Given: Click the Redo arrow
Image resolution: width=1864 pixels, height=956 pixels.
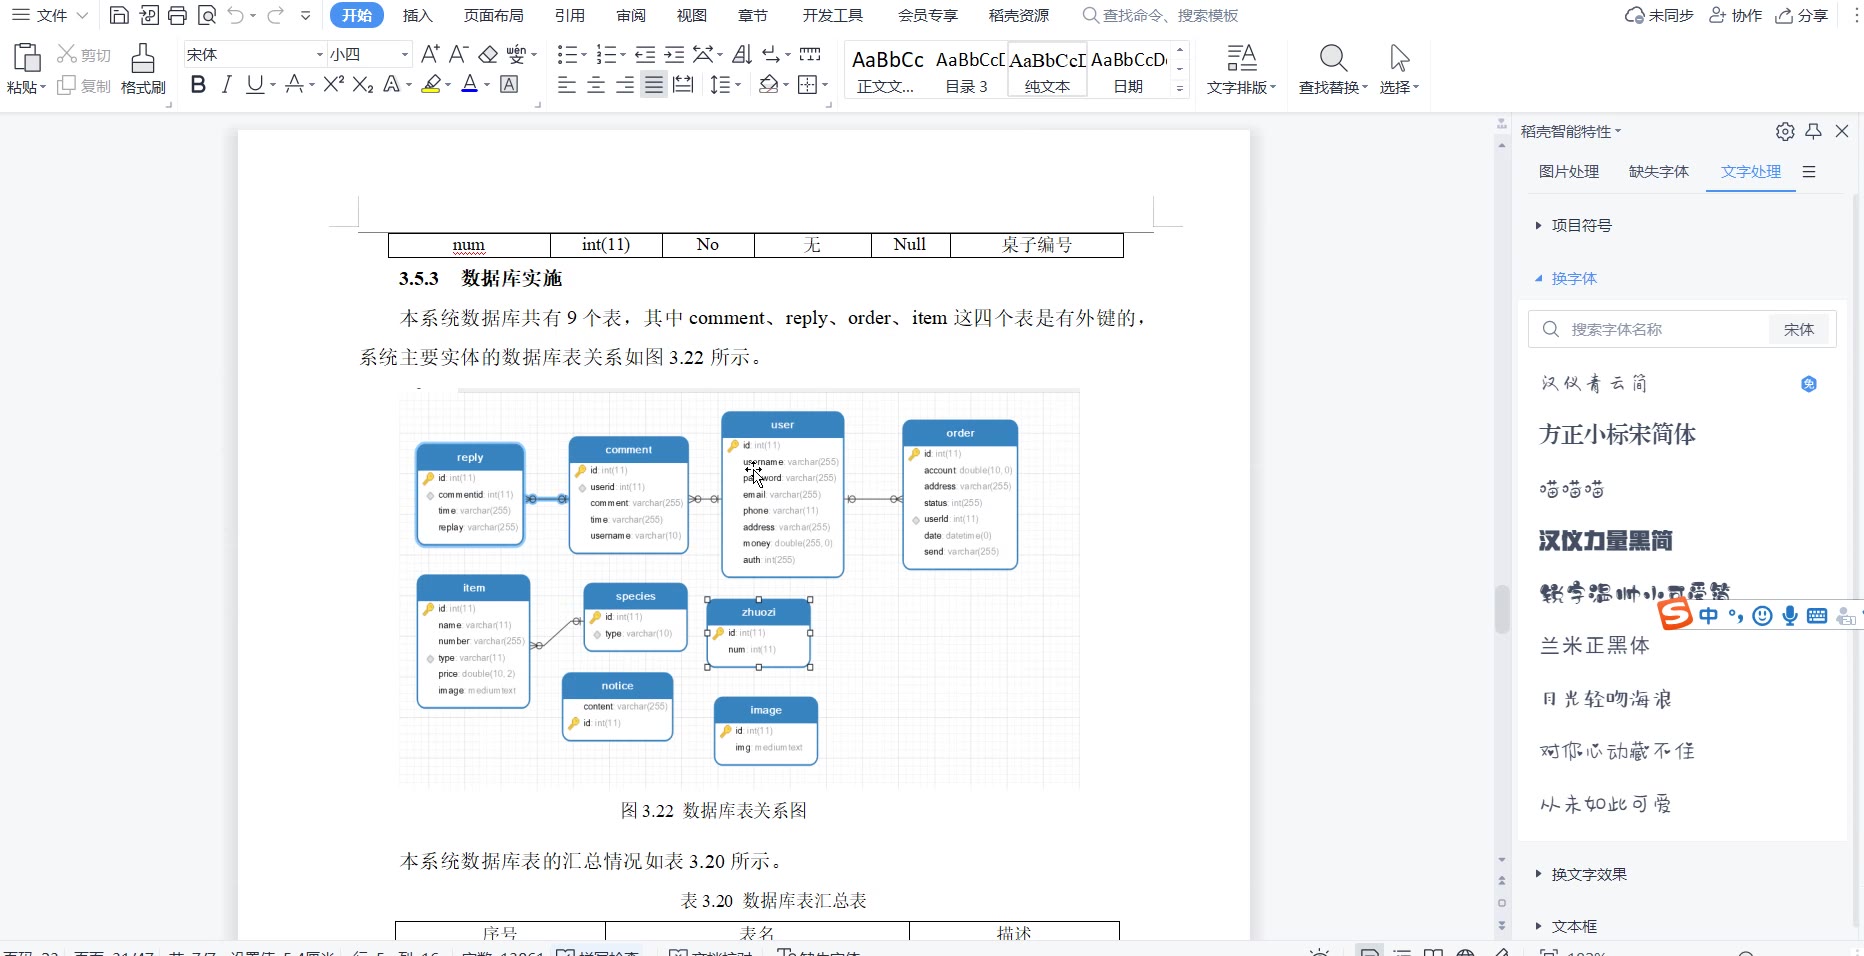Looking at the screenshot, I should point(276,15).
